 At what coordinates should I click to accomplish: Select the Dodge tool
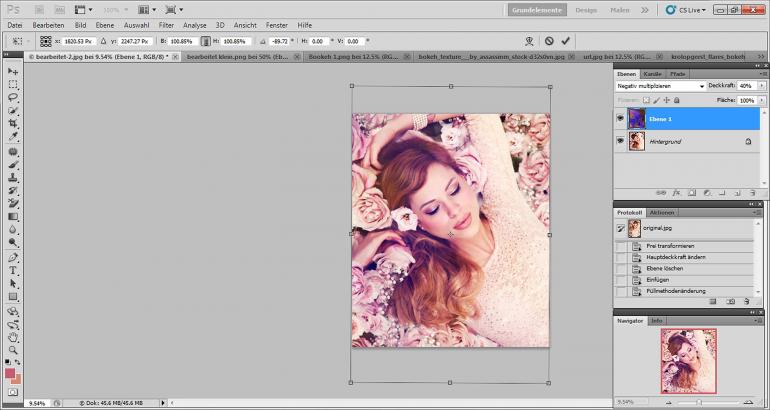tap(13, 243)
